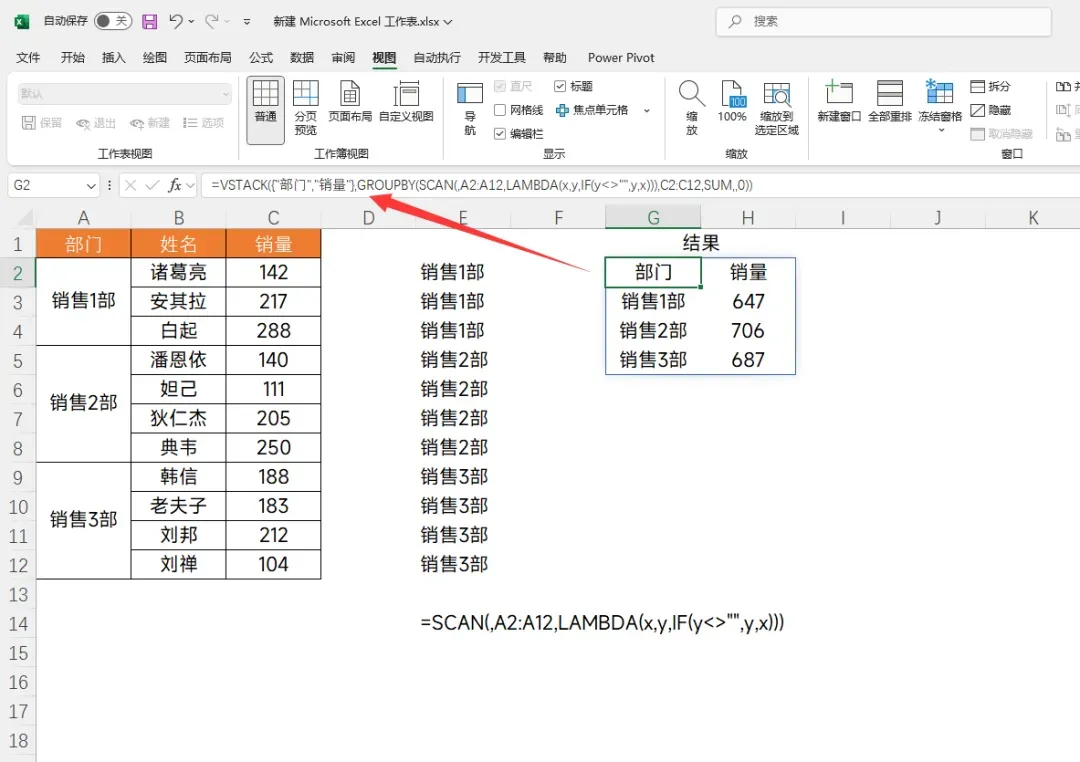Click Zoom to Selection (缩放到选定区域)

coord(776,108)
